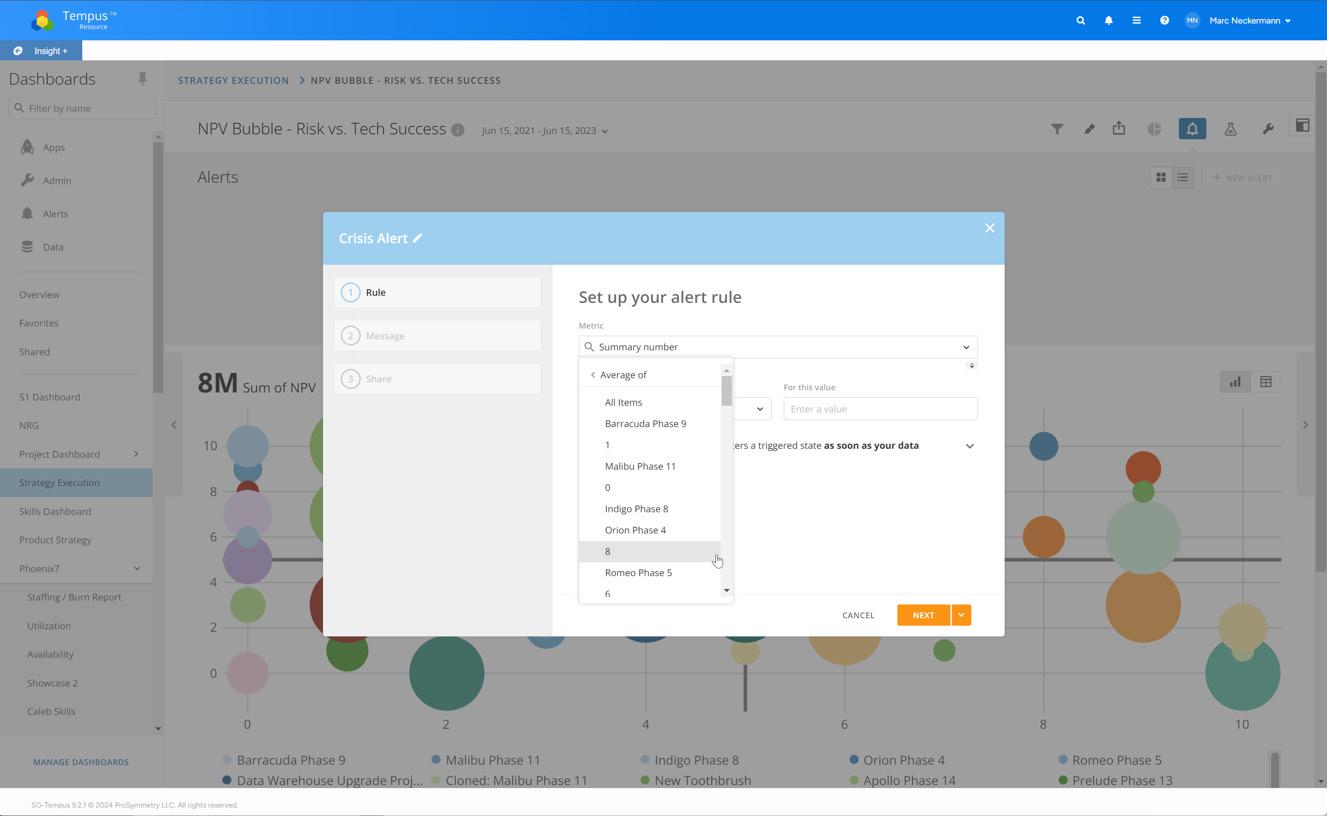Click the pie chart icon in dashboard toolbar

pyautogui.click(x=1154, y=129)
